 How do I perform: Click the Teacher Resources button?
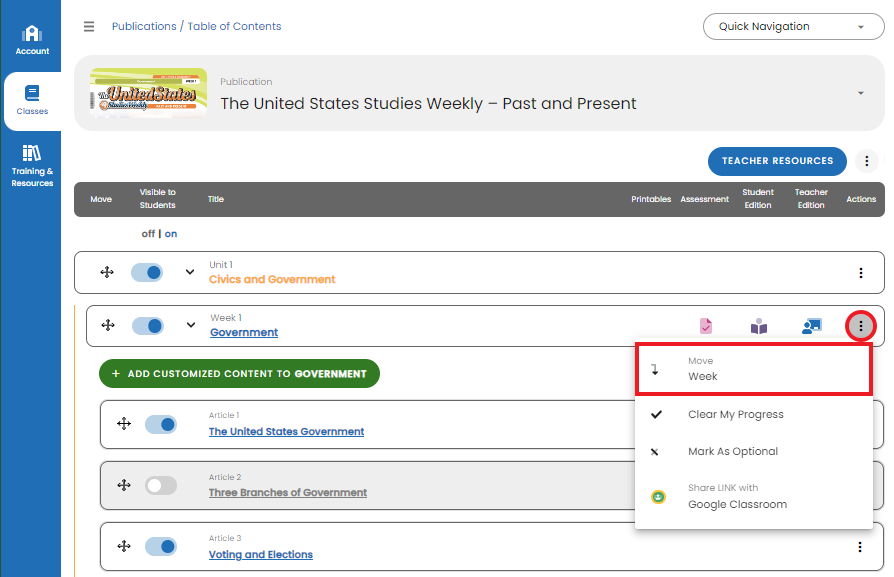point(777,161)
